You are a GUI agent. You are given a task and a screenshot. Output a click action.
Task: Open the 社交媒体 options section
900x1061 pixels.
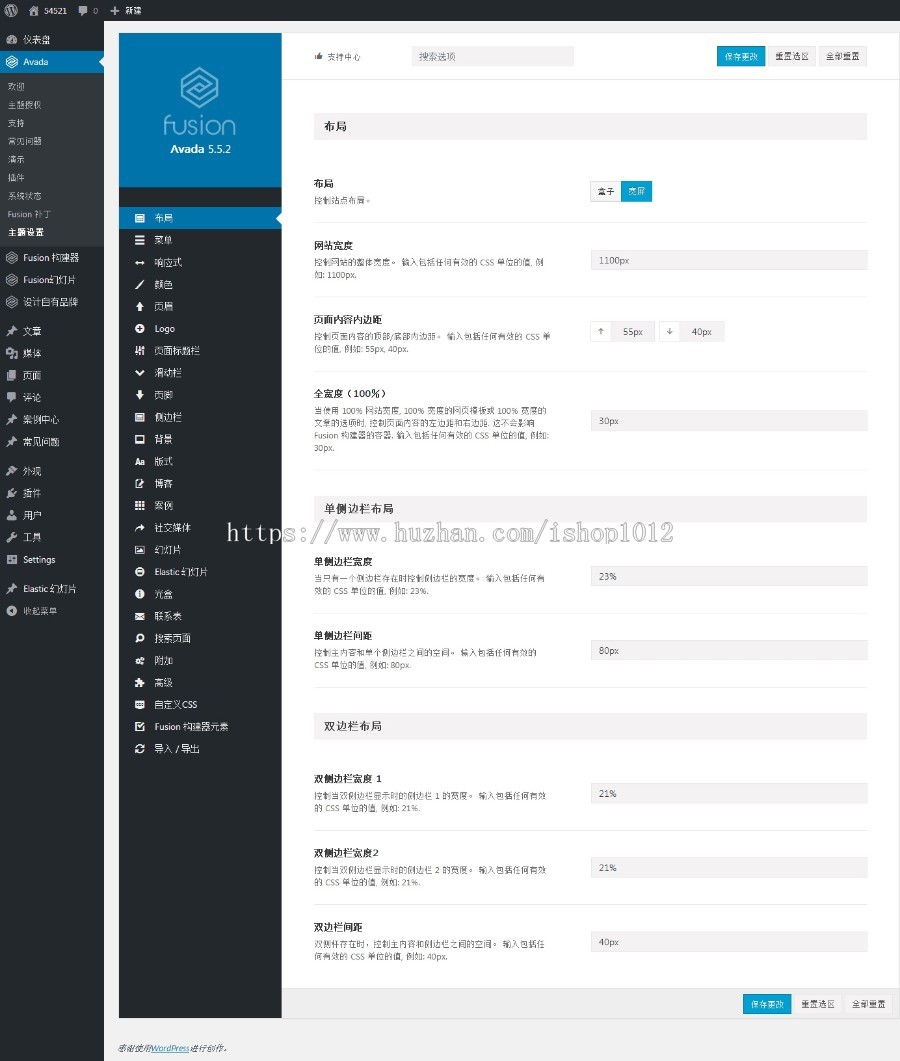pyautogui.click(x=200, y=528)
